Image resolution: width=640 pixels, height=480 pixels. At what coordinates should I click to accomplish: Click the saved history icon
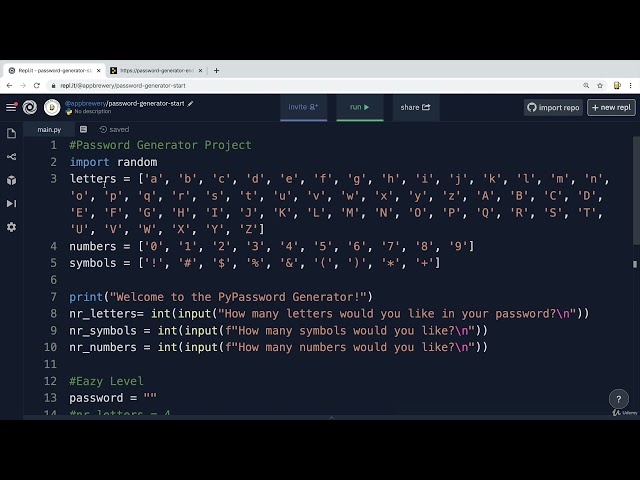103,129
